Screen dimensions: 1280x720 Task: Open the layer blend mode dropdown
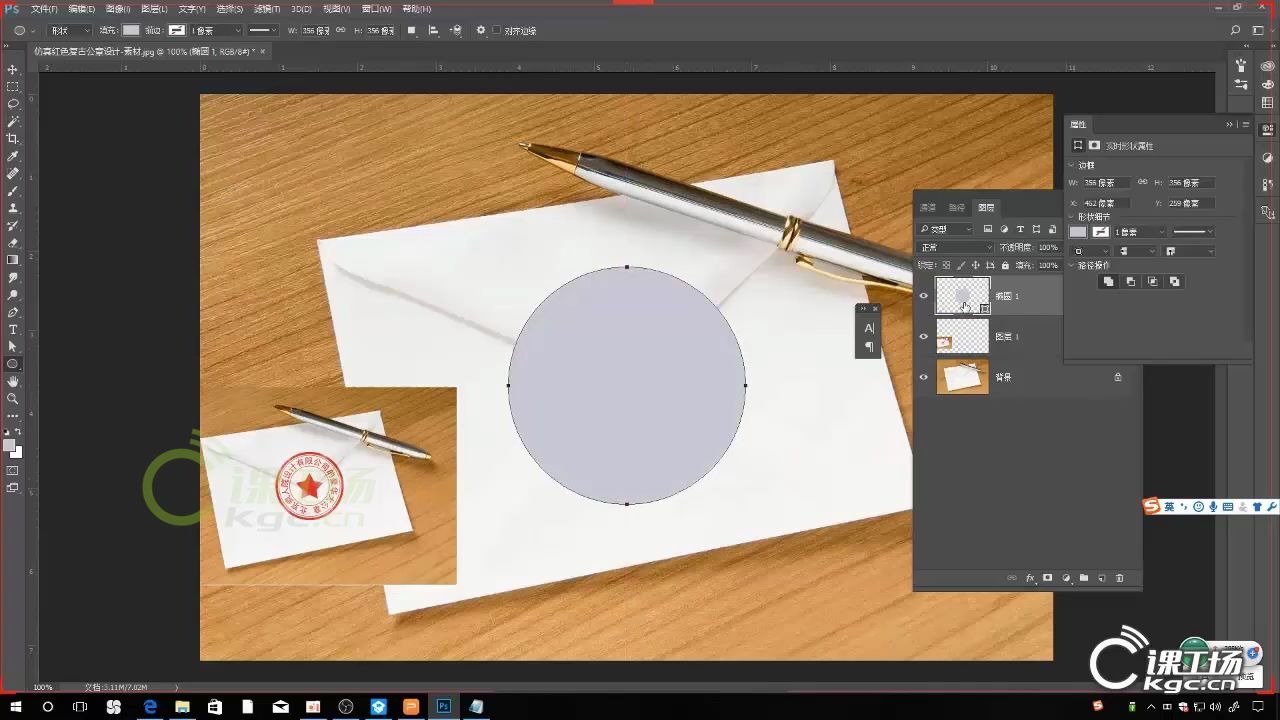point(957,247)
